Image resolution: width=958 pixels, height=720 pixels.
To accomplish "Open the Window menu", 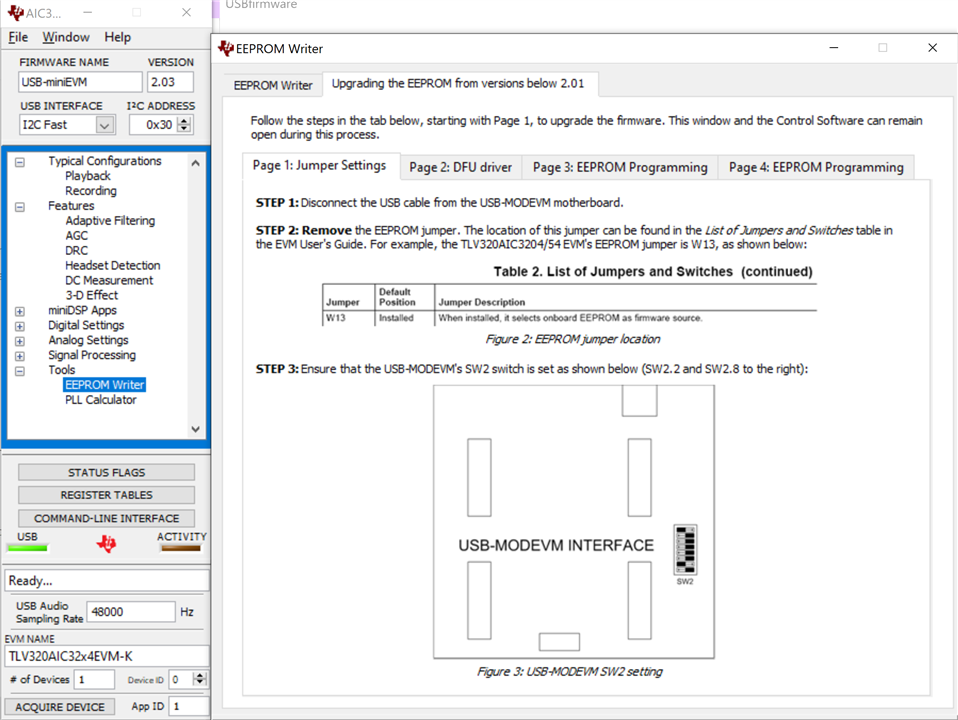I will pos(66,37).
